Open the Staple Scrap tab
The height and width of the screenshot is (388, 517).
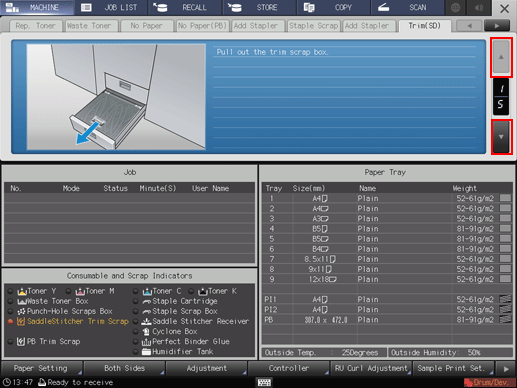[x=313, y=26]
